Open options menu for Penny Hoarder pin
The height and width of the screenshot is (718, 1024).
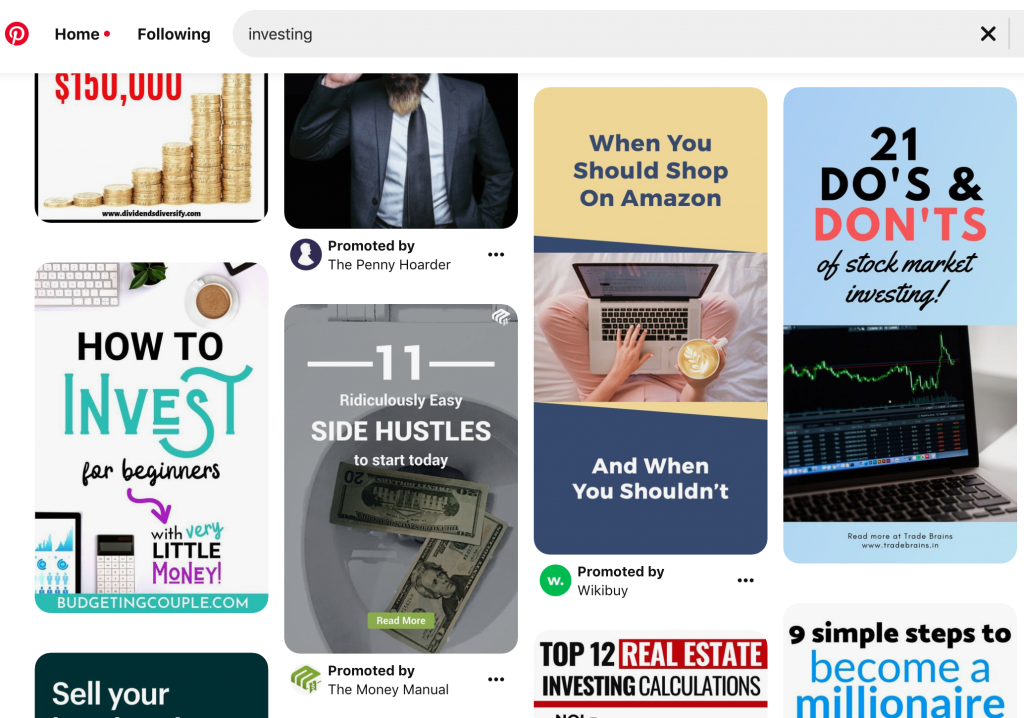496,255
